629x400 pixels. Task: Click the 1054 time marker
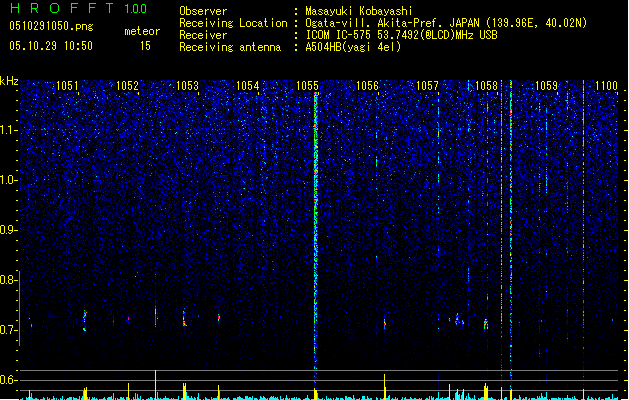click(x=248, y=86)
